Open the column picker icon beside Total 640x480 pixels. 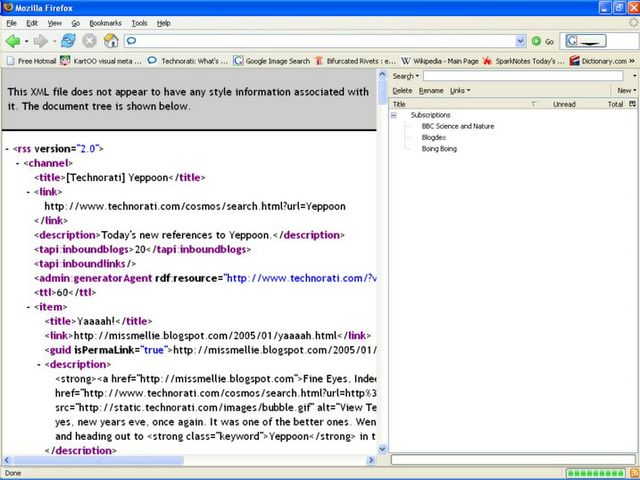coord(632,104)
